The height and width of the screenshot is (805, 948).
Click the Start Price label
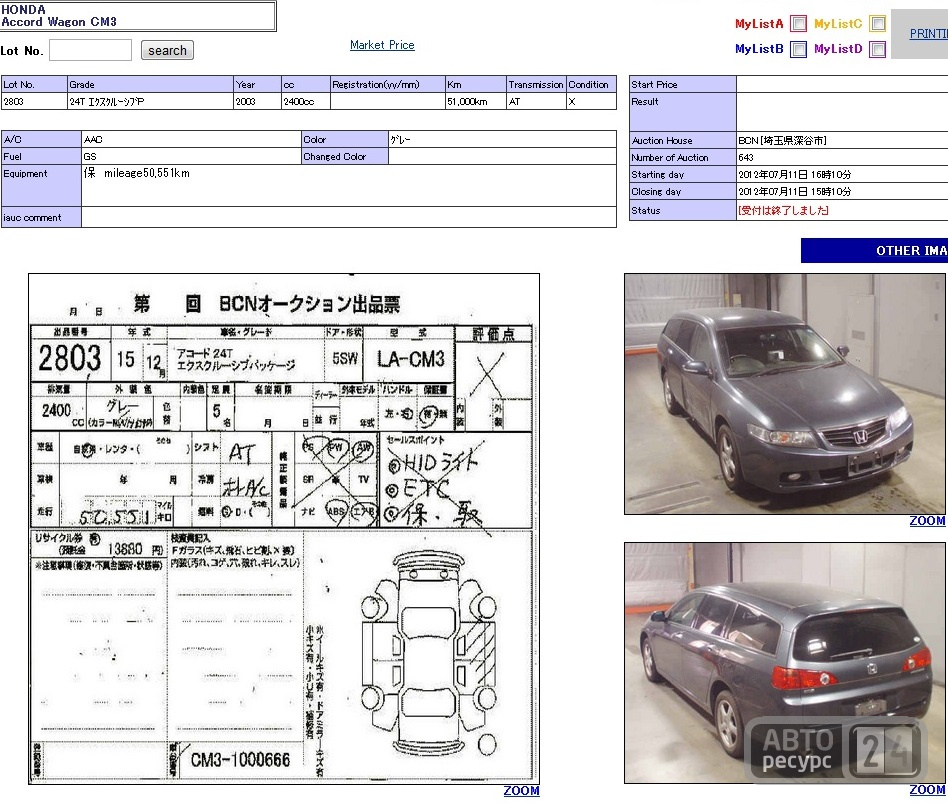683,84
